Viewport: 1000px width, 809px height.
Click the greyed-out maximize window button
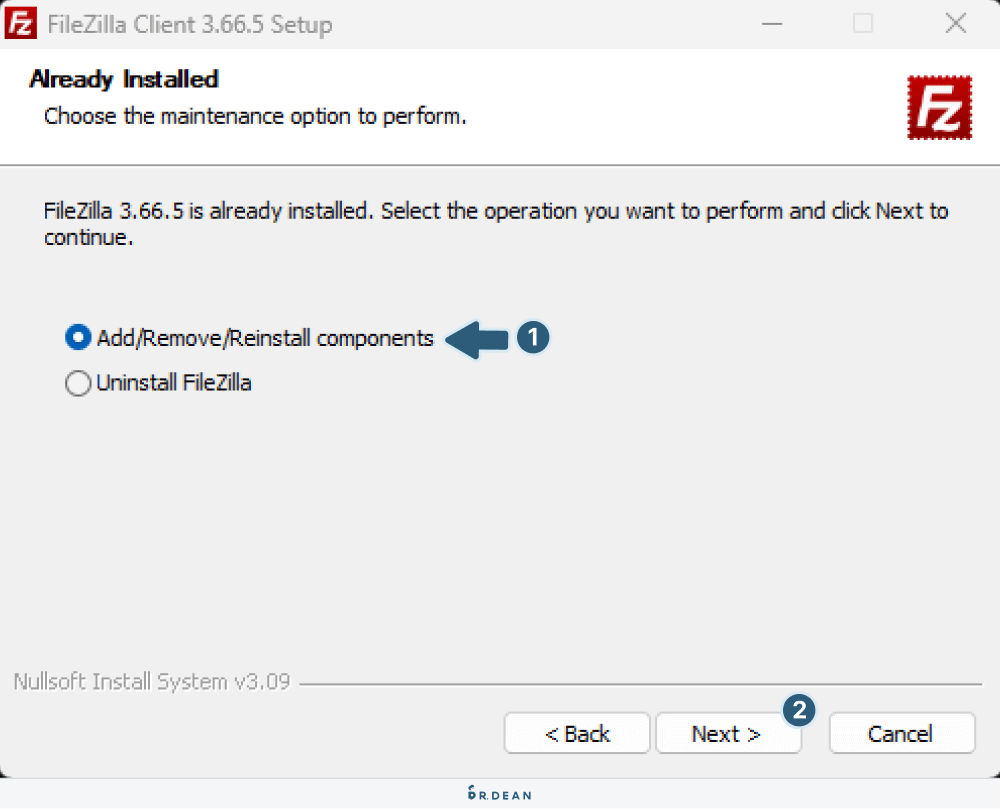click(862, 24)
